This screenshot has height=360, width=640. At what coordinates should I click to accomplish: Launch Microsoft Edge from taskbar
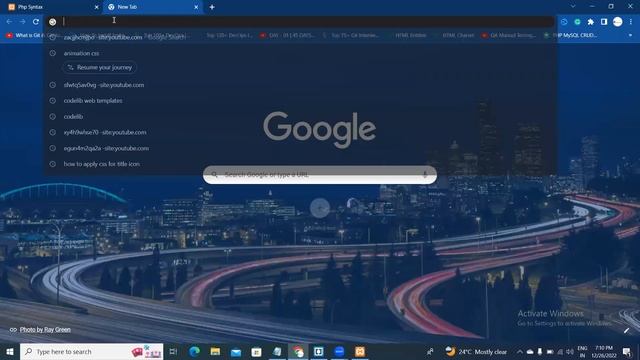[194, 351]
